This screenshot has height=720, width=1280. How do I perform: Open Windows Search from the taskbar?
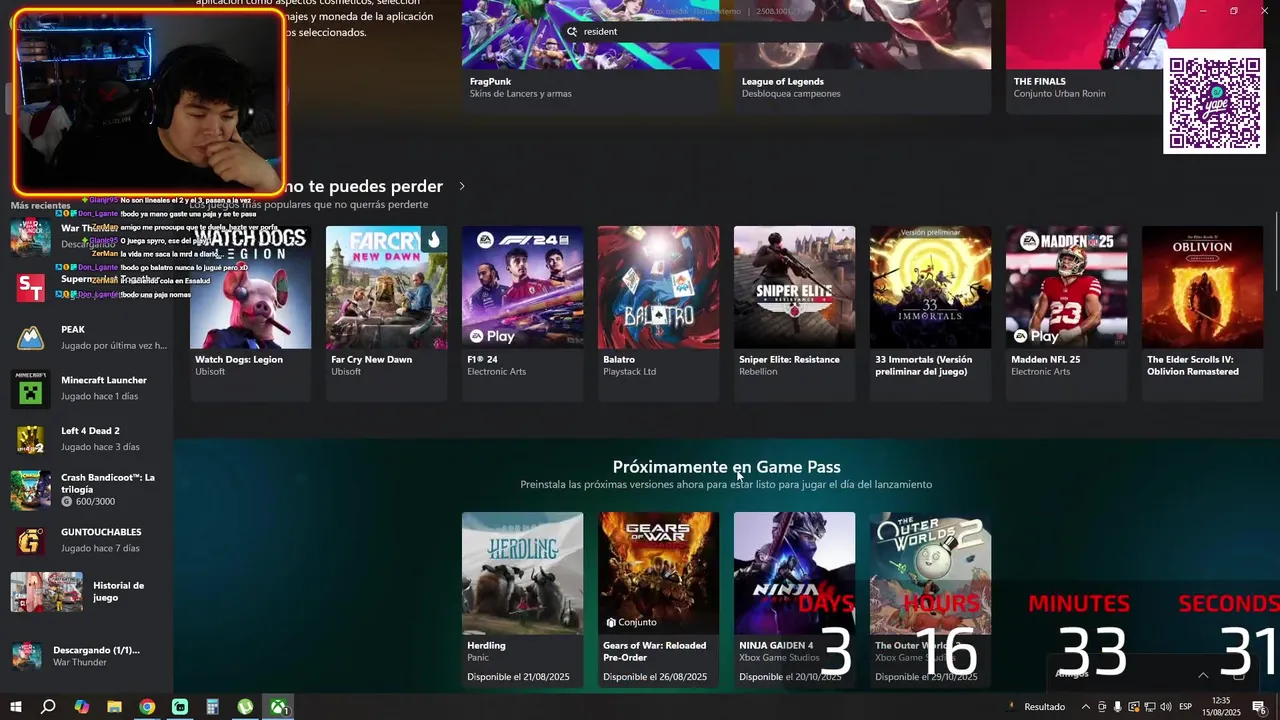(48, 707)
